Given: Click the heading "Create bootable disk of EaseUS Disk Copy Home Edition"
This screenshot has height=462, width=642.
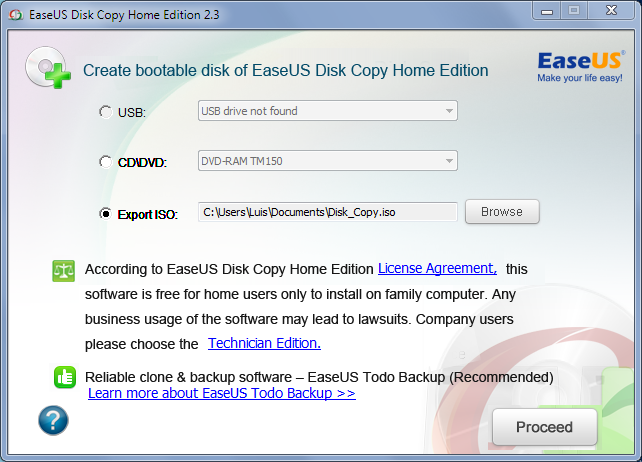Looking at the screenshot, I should pyautogui.click(x=286, y=70).
